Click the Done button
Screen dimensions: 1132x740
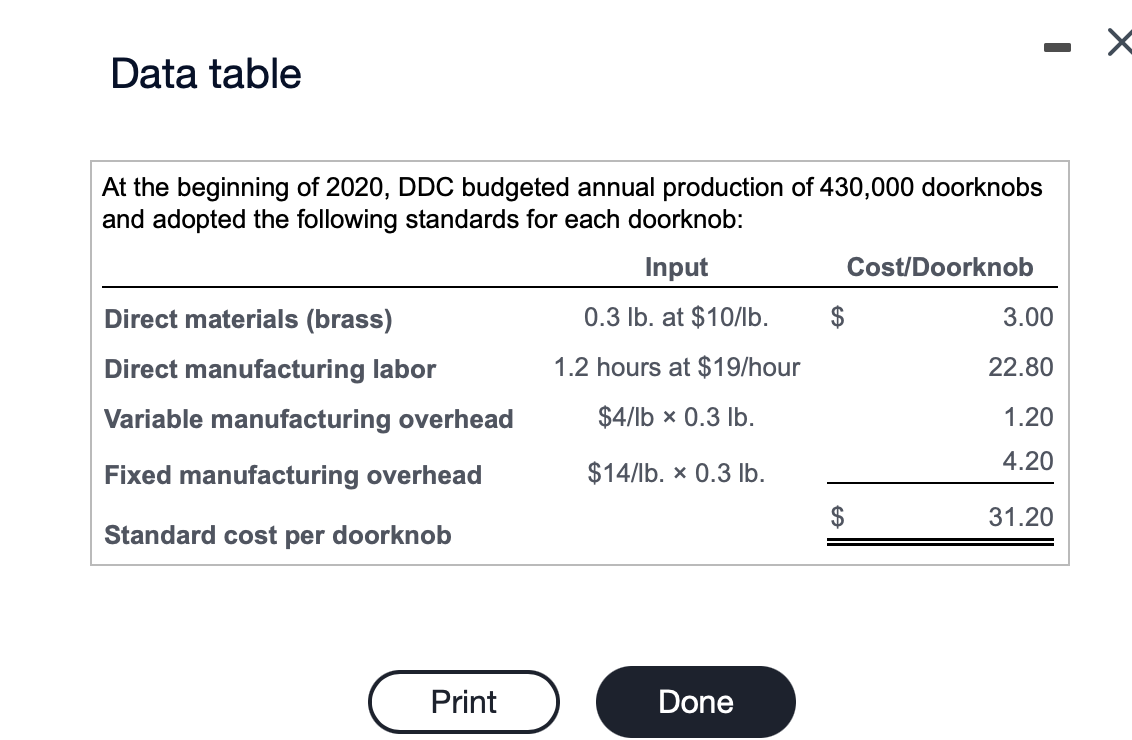pos(695,701)
